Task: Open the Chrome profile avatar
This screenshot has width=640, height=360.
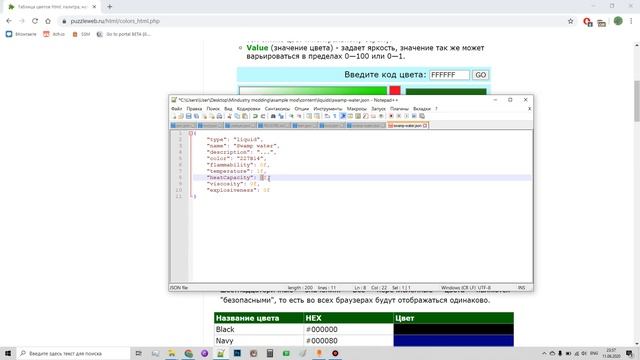Action: pyautogui.click(x=618, y=21)
